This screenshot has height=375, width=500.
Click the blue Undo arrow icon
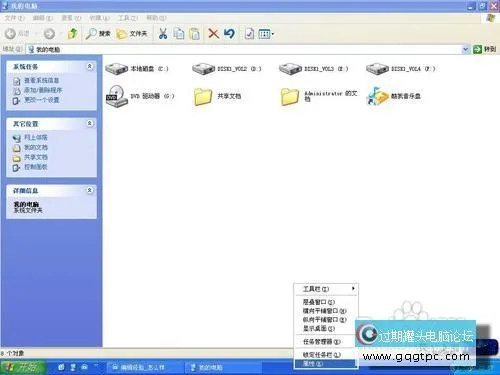click(229, 34)
